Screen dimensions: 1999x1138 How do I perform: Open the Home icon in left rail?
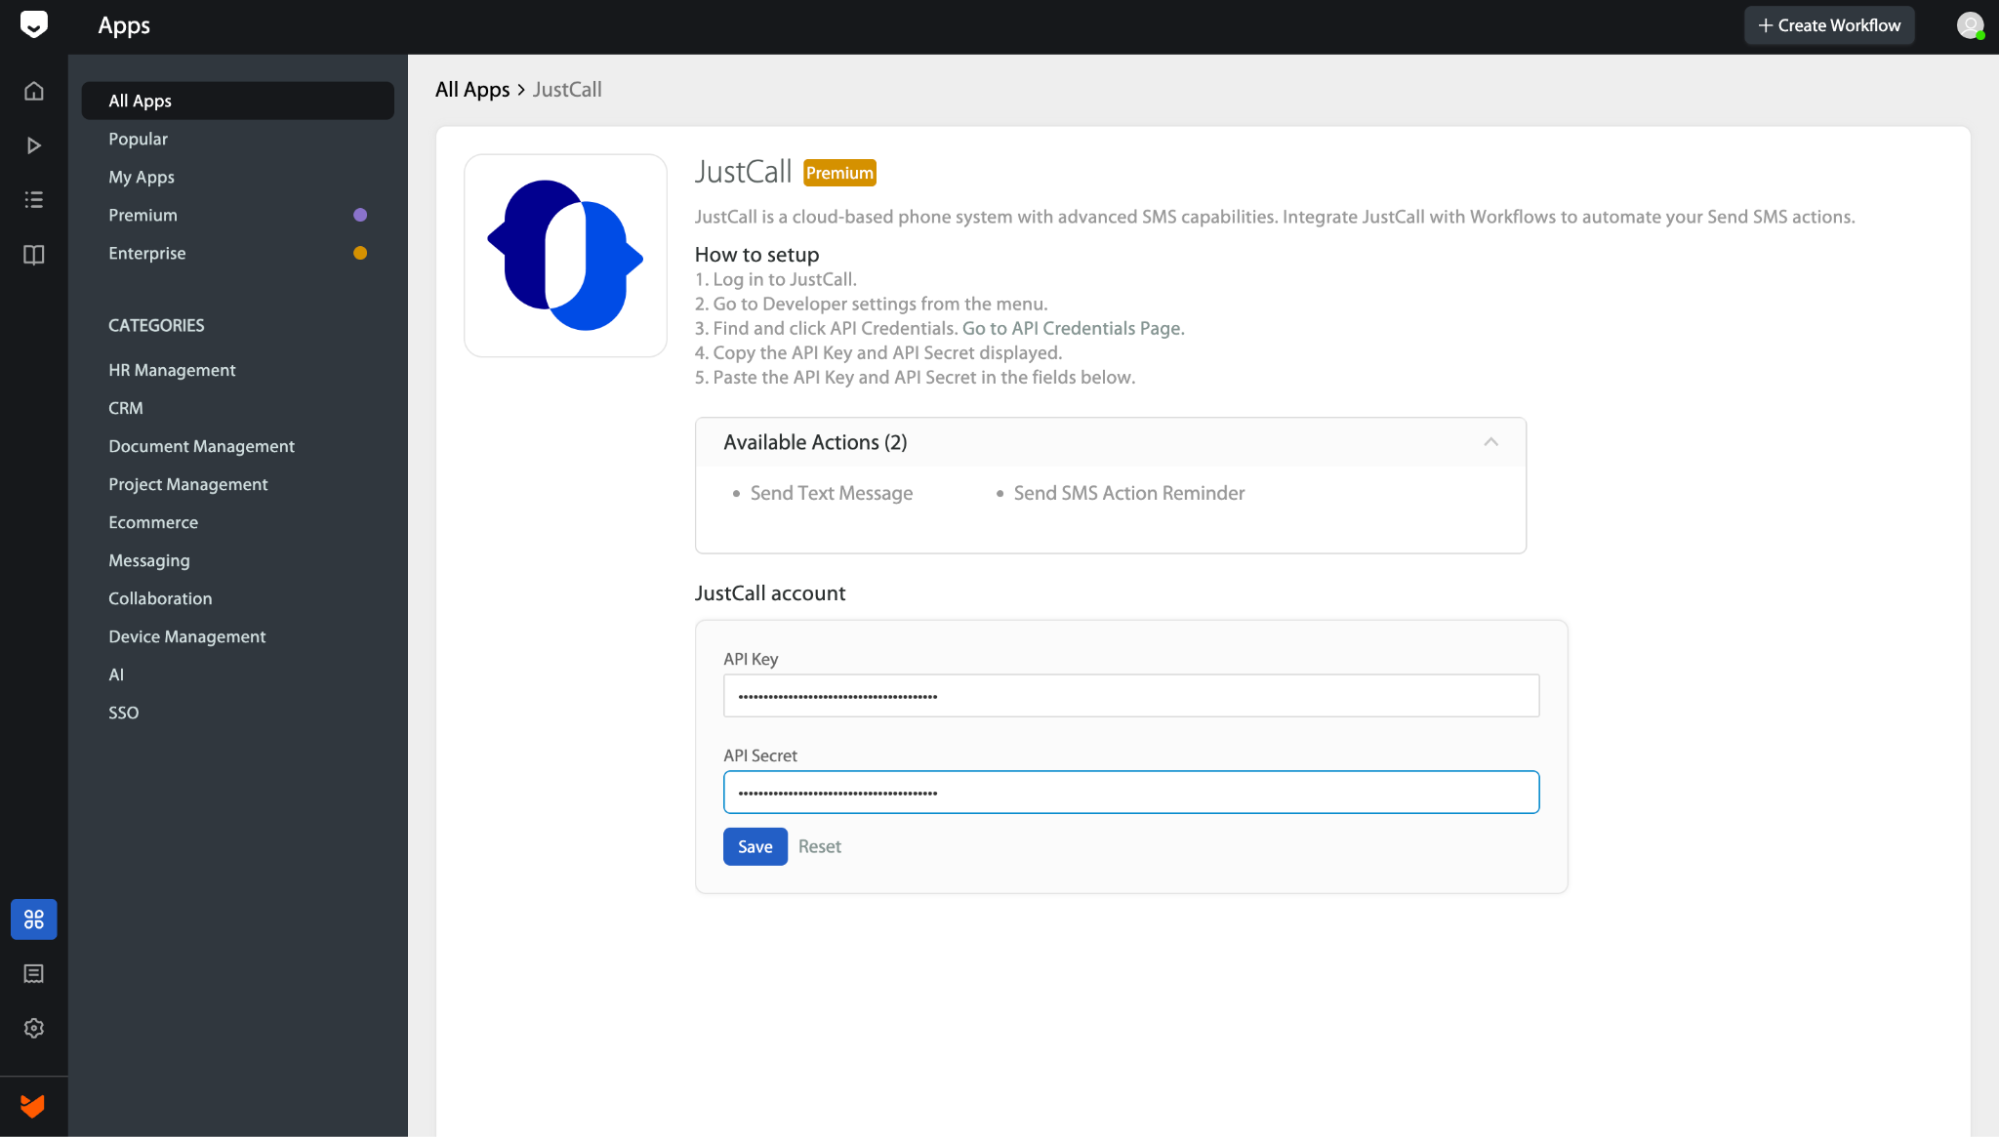tap(34, 91)
